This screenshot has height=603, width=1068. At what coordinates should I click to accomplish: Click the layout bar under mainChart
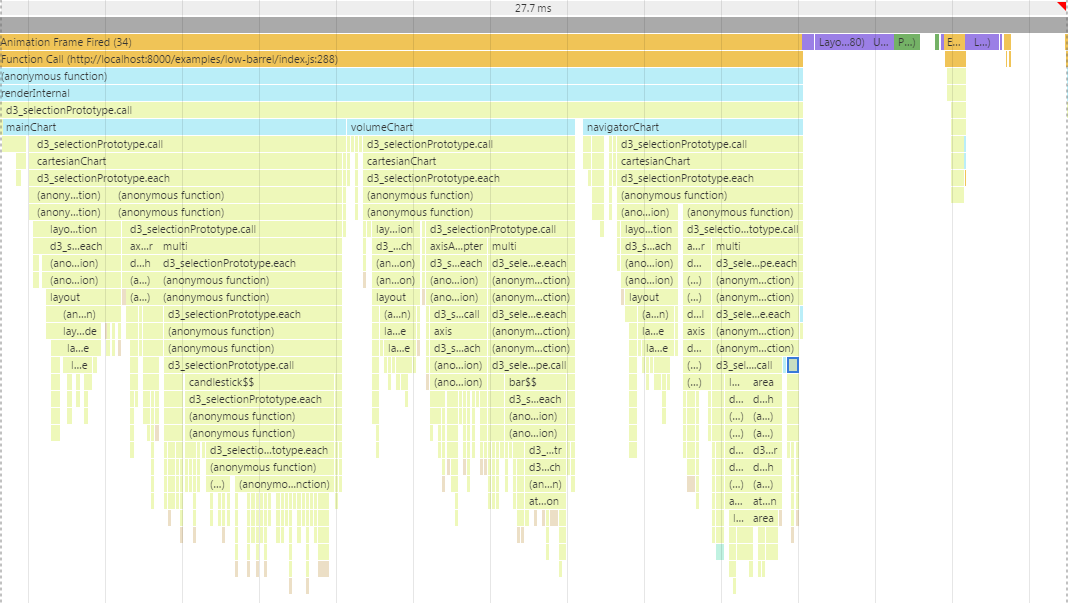[x=83, y=298]
